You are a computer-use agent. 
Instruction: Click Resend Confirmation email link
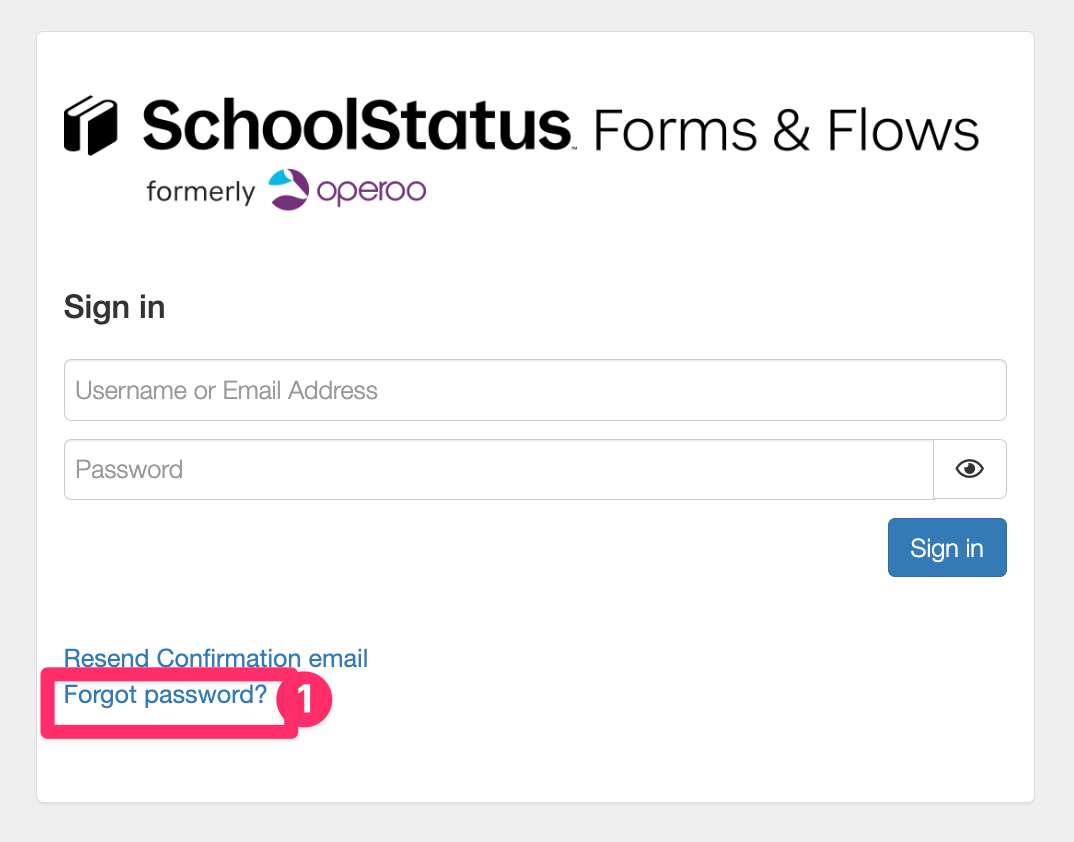[215, 658]
